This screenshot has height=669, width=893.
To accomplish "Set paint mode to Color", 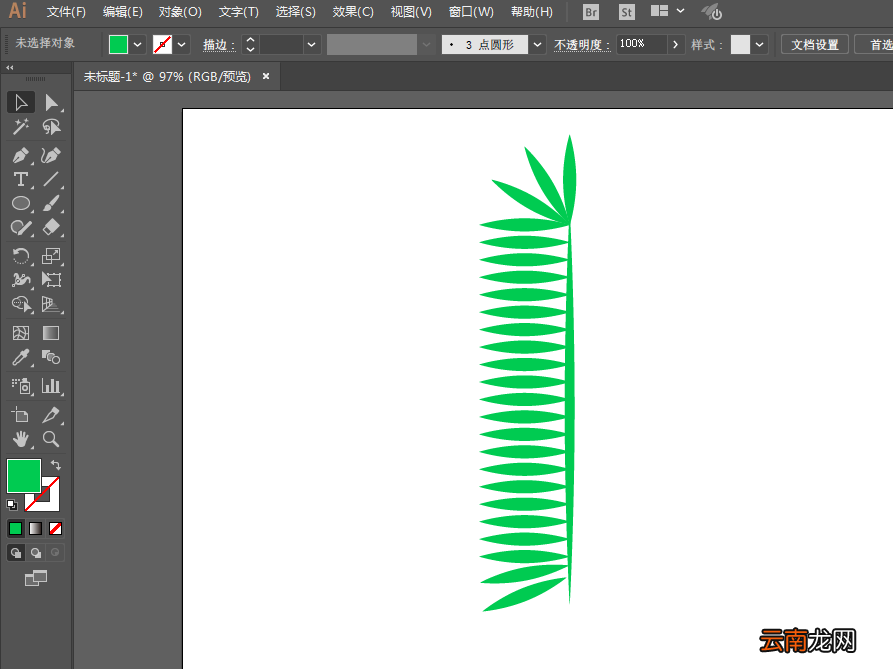I will pos(16,529).
